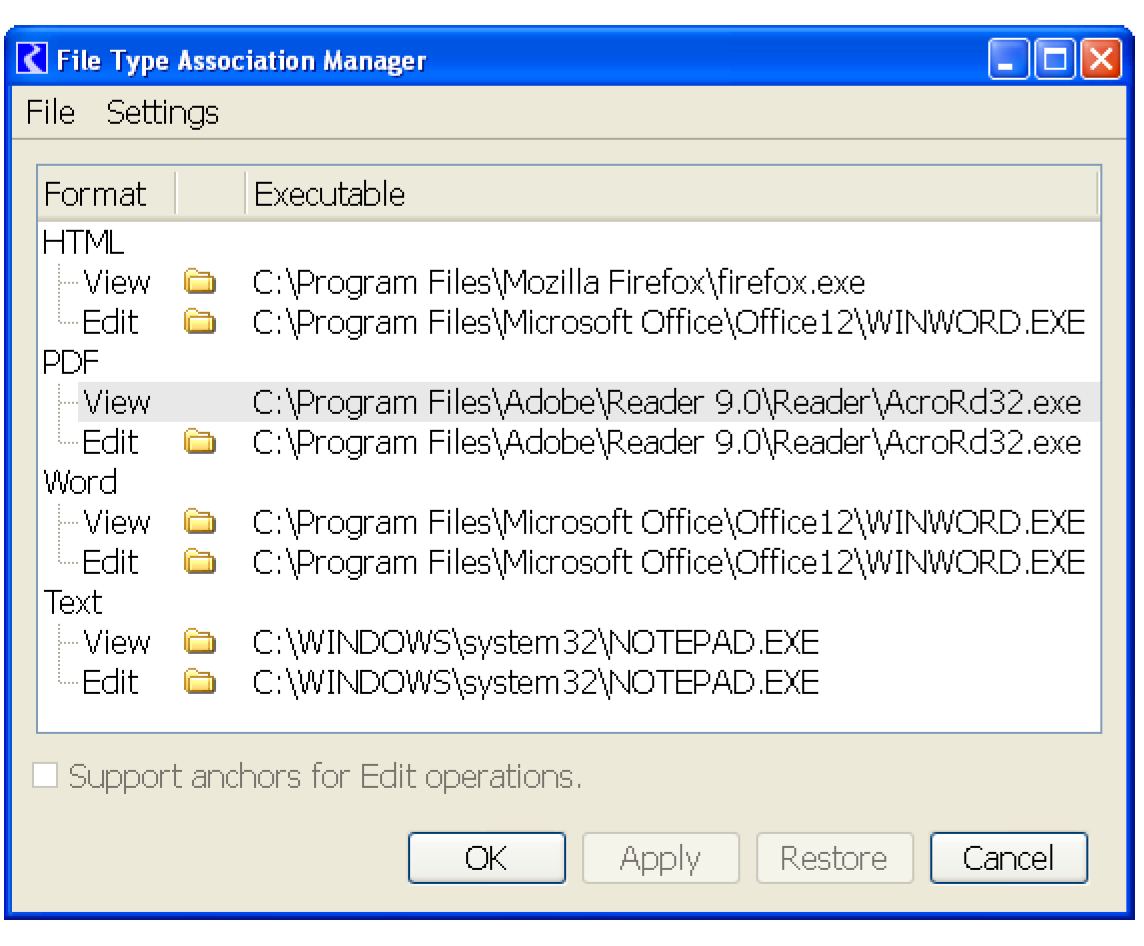The height and width of the screenshot is (946, 1144).
Task: Open the File menu
Action: click(51, 112)
